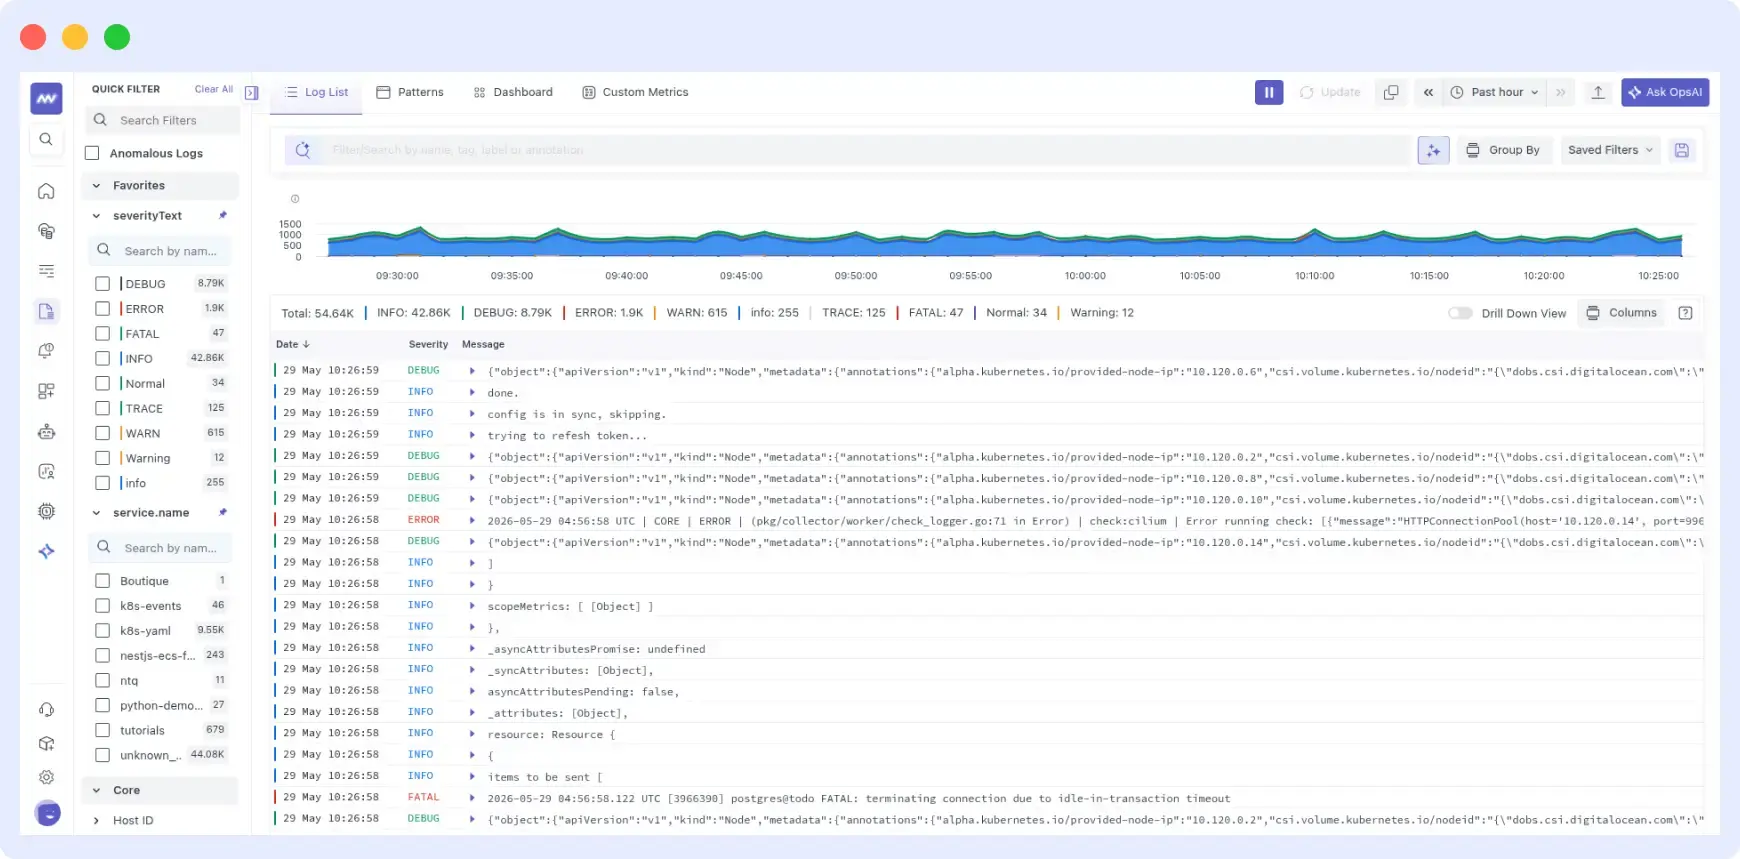Go to the Home icon in sidebar
Viewport: 1740px width, 859px height.
pos(46,191)
